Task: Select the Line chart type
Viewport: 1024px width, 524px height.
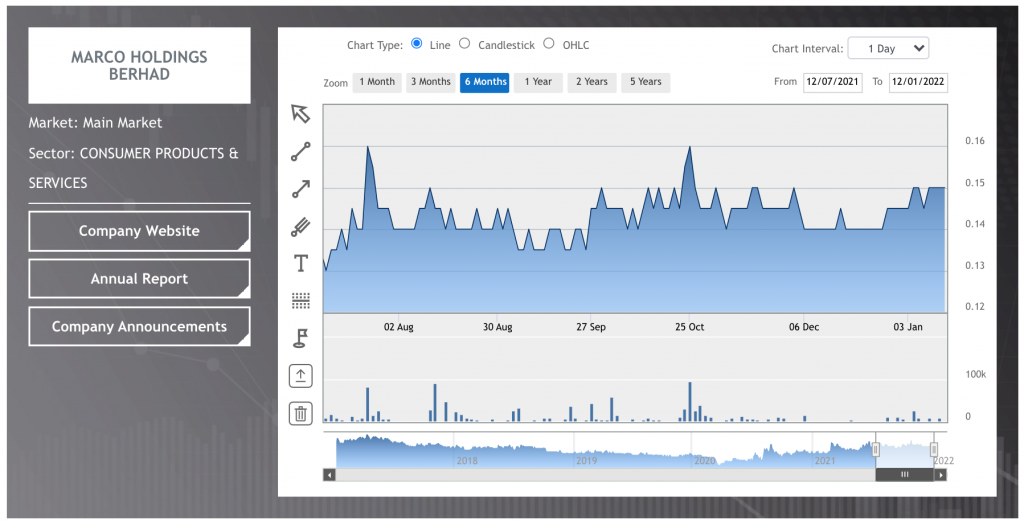Action: pyautogui.click(x=417, y=44)
